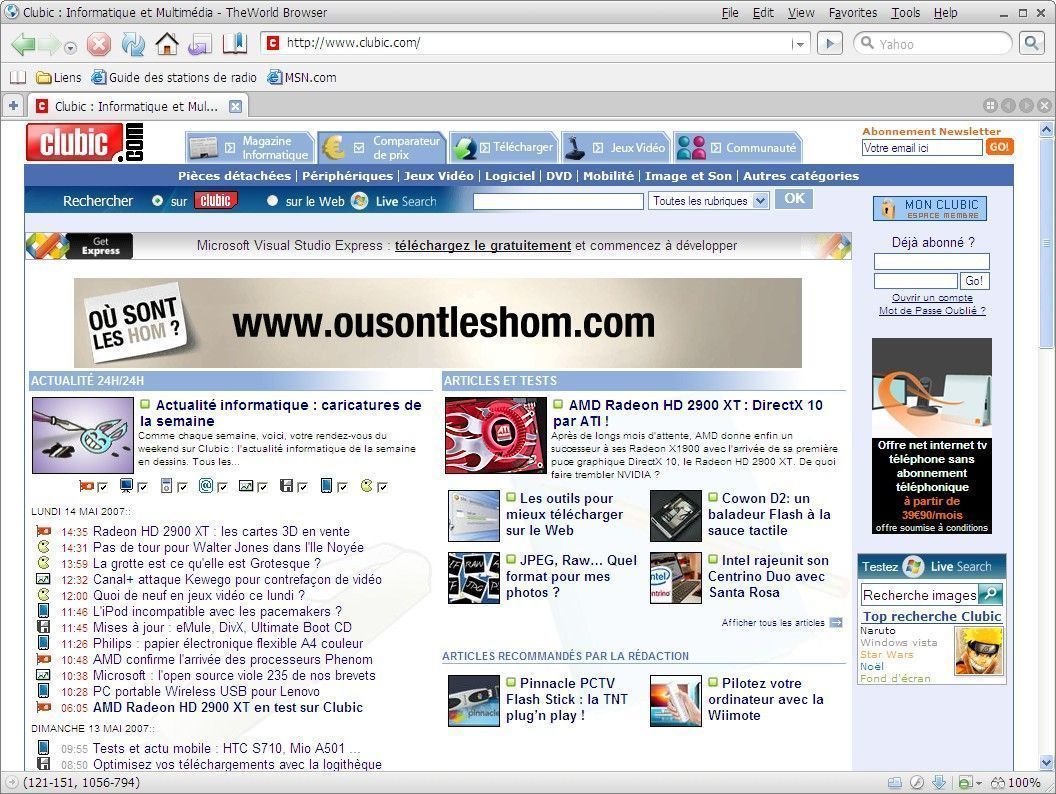Click the scrollbar down arrow
The height and width of the screenshot is (794, 1056).
[1046, 763]
